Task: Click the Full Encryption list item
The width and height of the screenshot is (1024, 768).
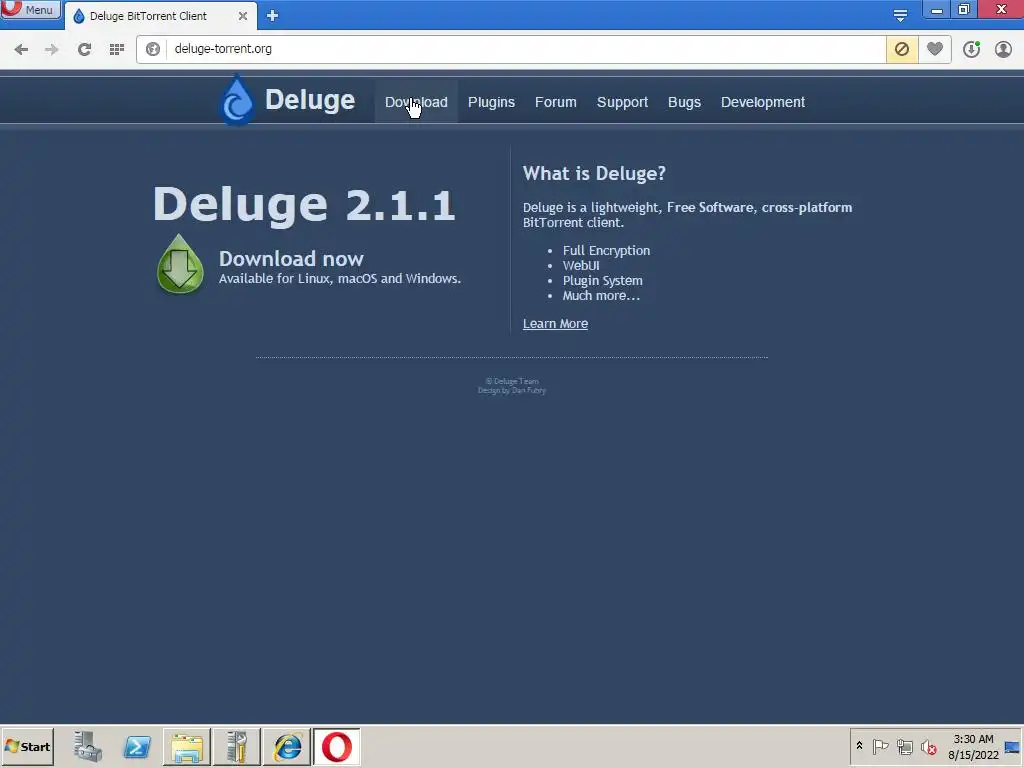Action: (x=606, y=250)
